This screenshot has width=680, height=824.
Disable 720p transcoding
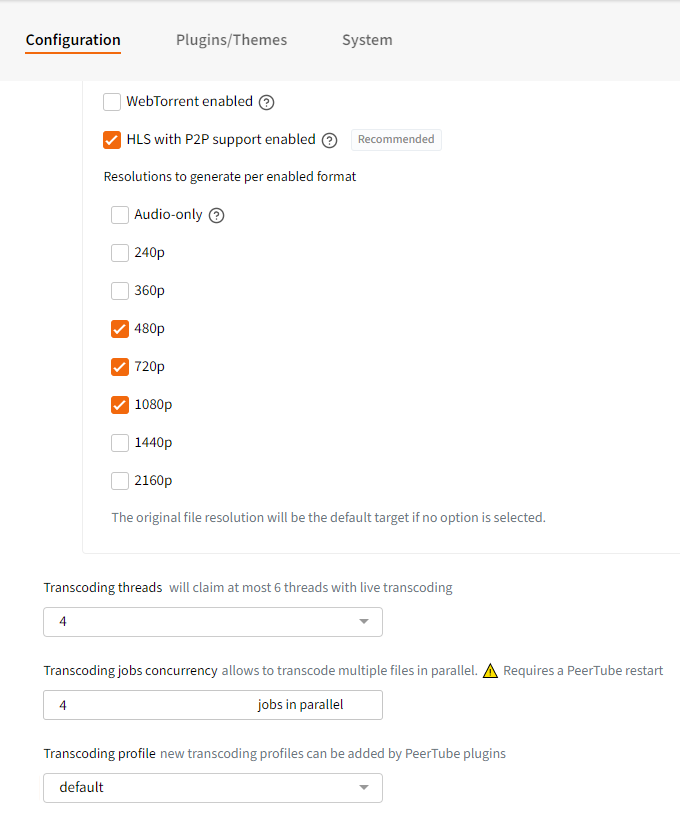(x=119, y=366)
